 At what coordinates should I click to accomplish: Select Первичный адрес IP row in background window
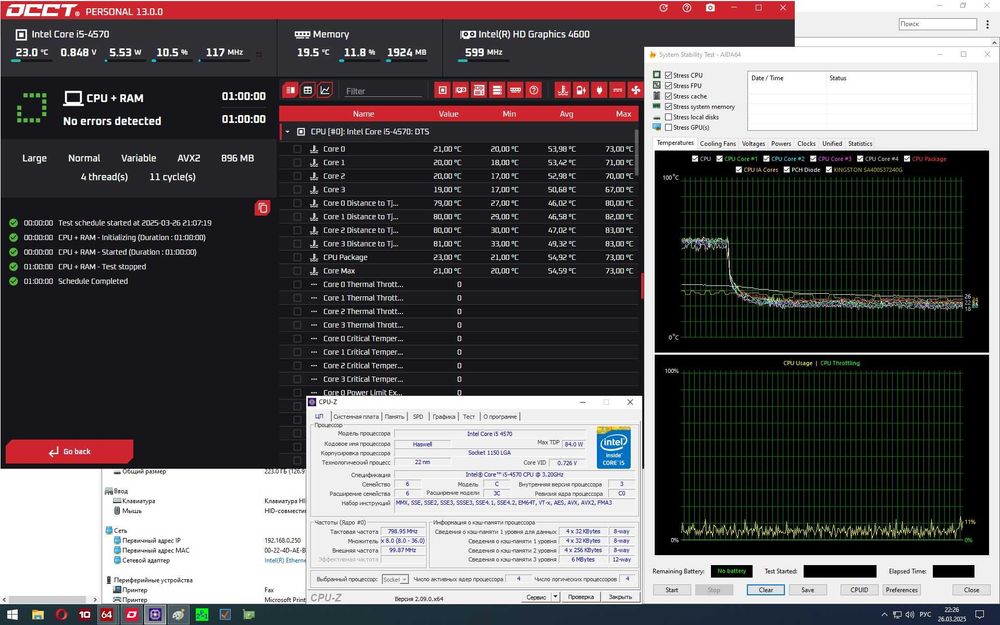[151, 540]
